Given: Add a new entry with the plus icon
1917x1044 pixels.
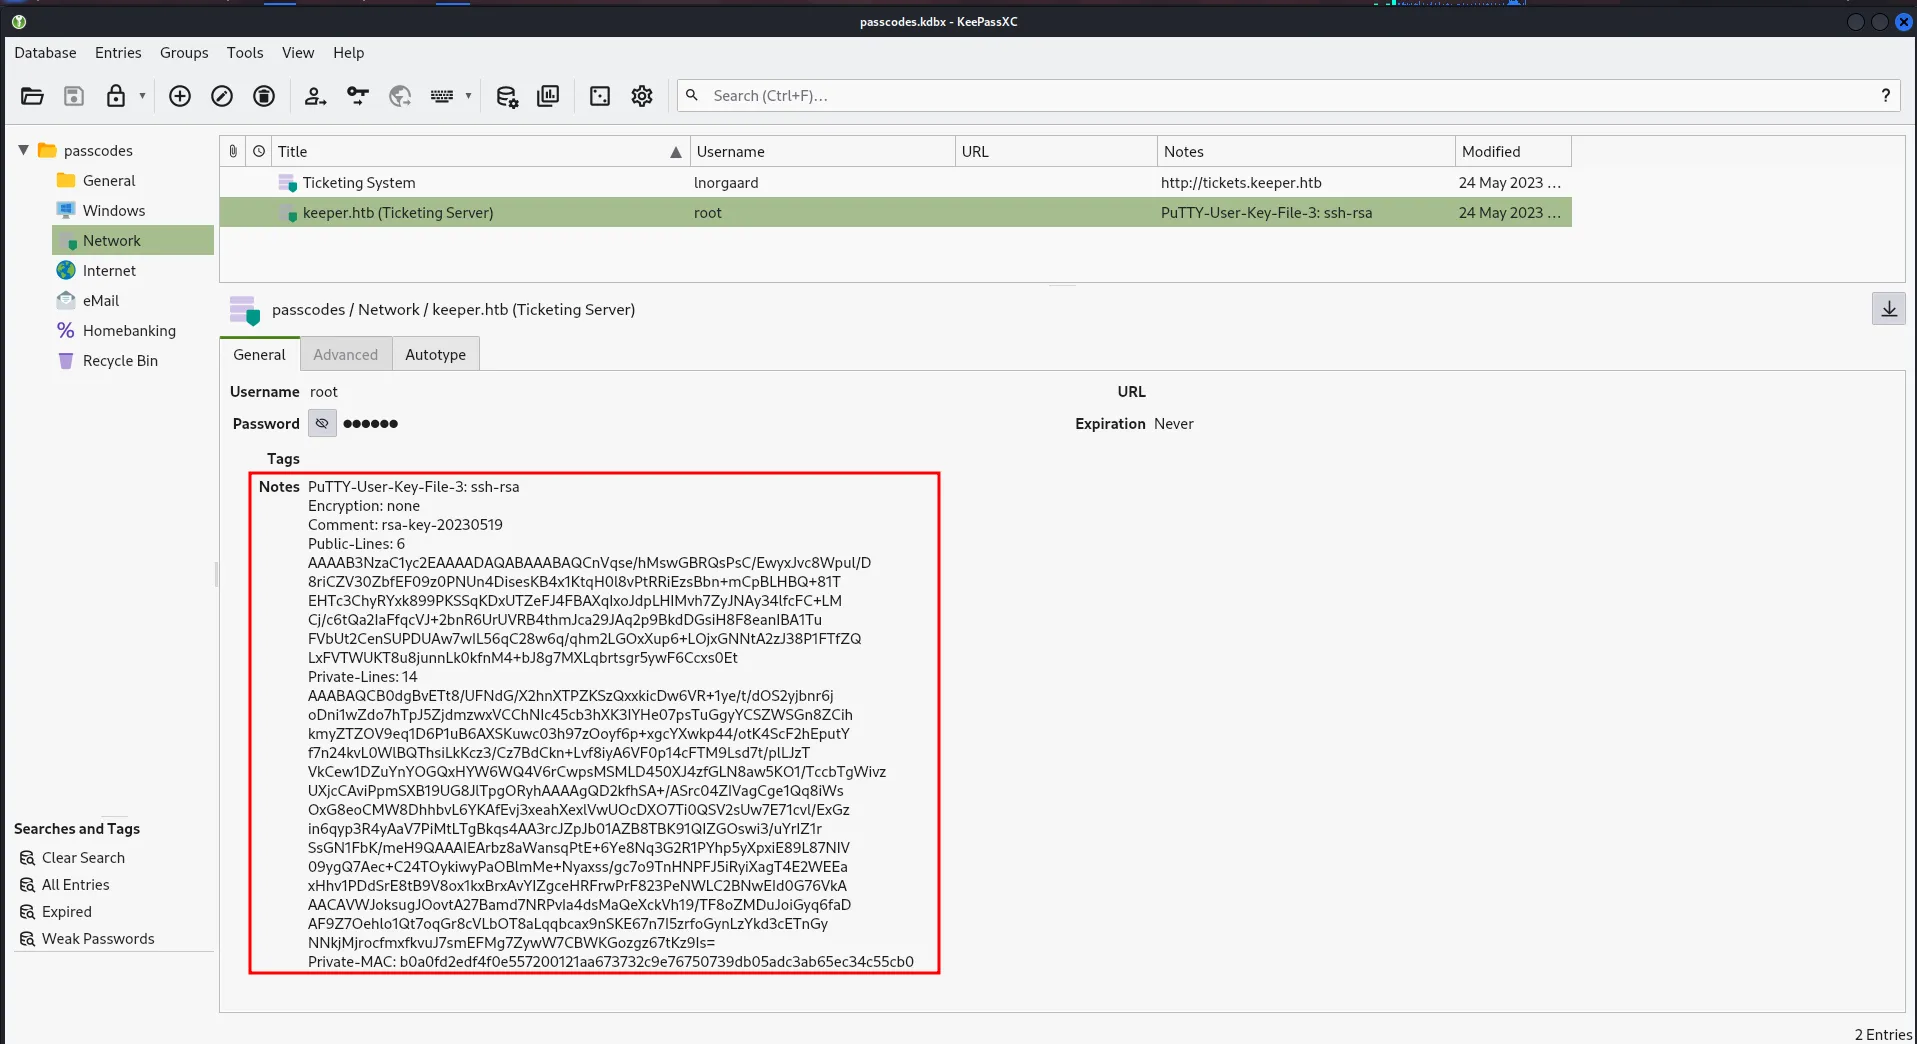Looking at the screenshot, I should 180,96.
